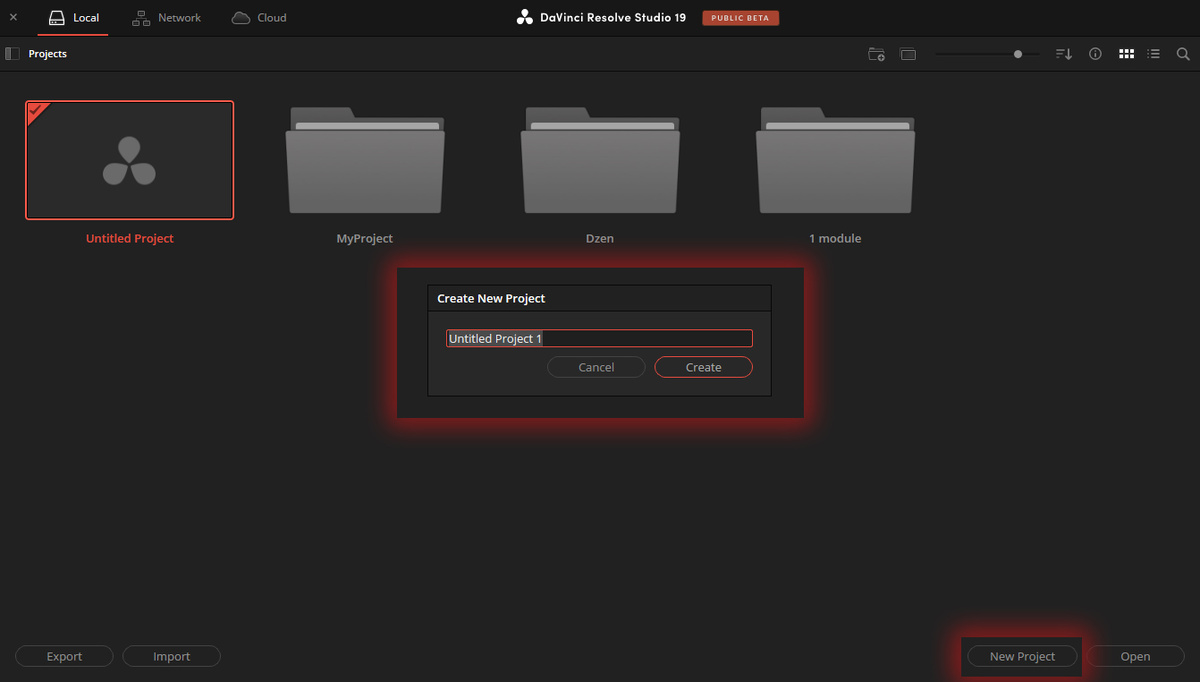Open the sort order options
The width and height of the screenshot is (1200, 682).
pos(1064,54)
